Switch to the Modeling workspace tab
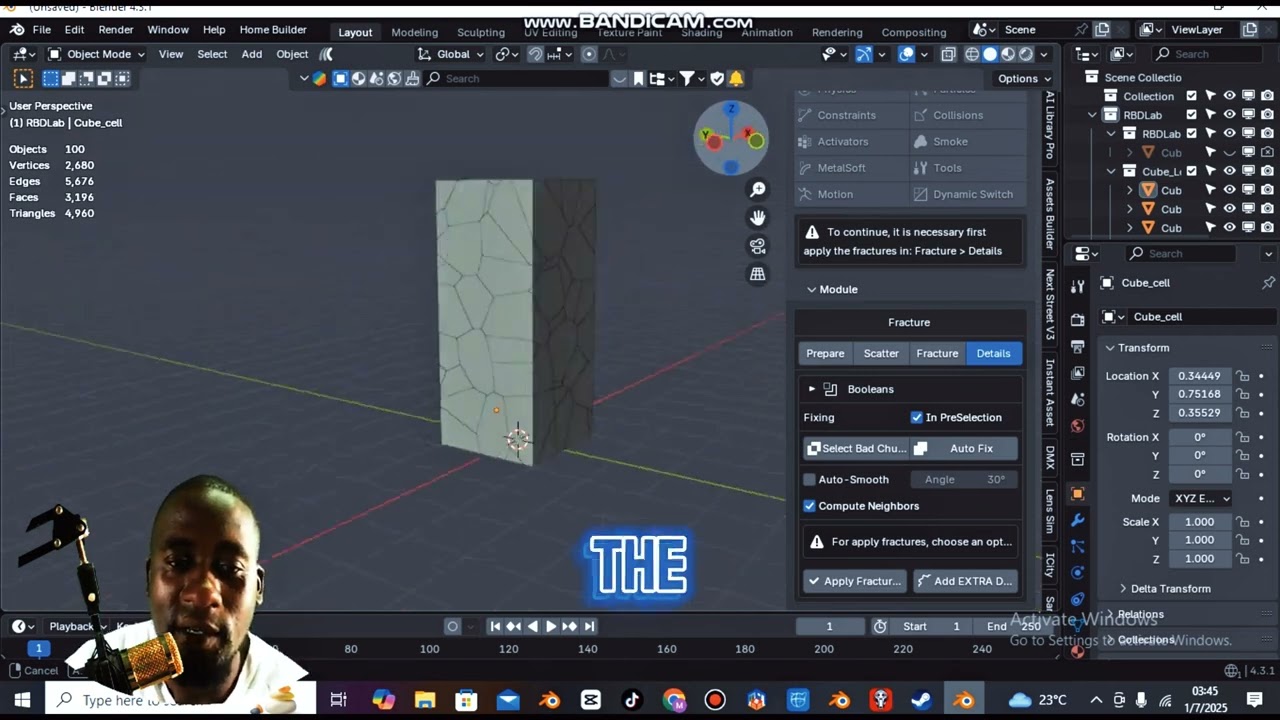This screenshot has width=1280, height=720. pos(414,32)
